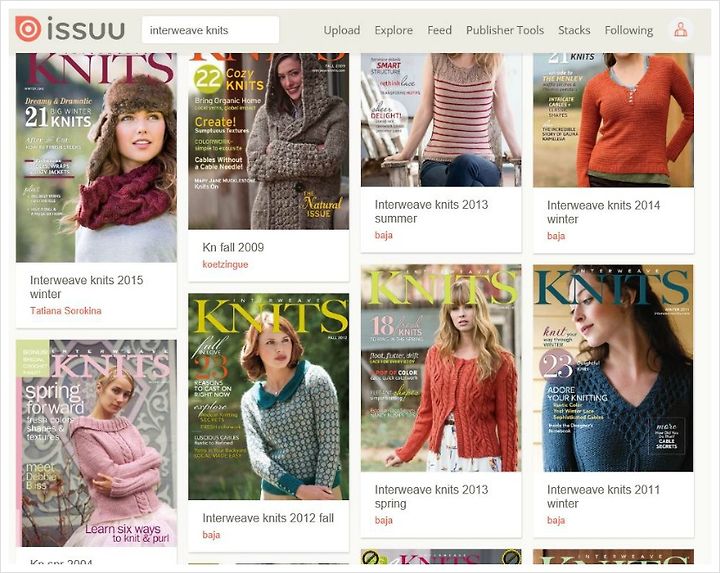This screenshot has height=573, width=720.
Task: Click the Kn fall 2009 title
Action: point(233,247)
